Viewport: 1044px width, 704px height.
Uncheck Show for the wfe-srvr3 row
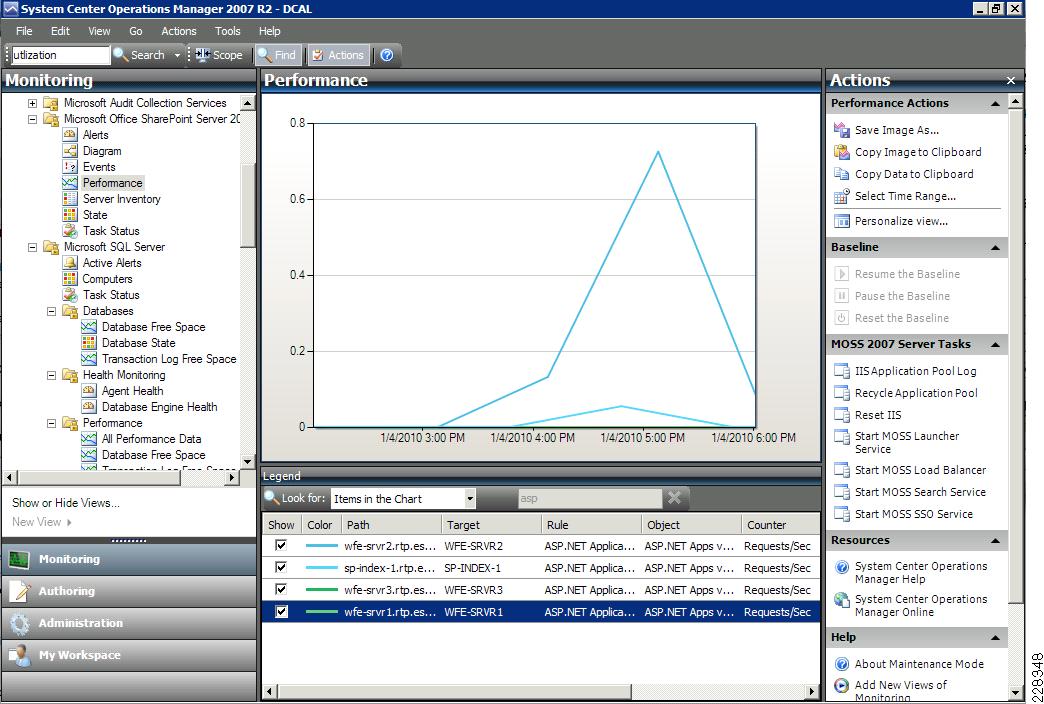pyautogui.click(x=281, y=589)
